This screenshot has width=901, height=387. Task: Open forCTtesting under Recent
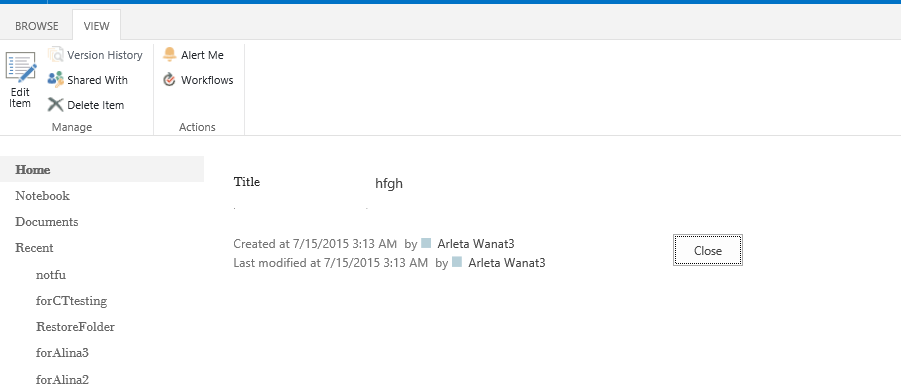tap(71, 301)
